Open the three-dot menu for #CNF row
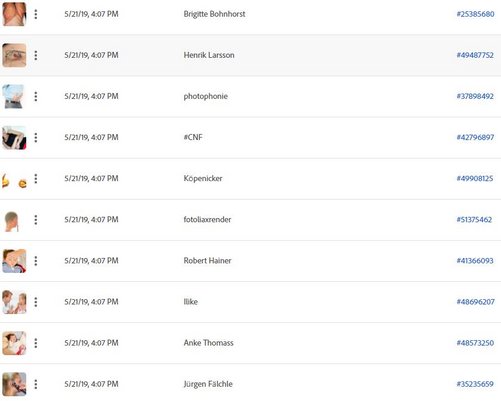This screenshot has width=501, height=401. (x=36, y=137)
